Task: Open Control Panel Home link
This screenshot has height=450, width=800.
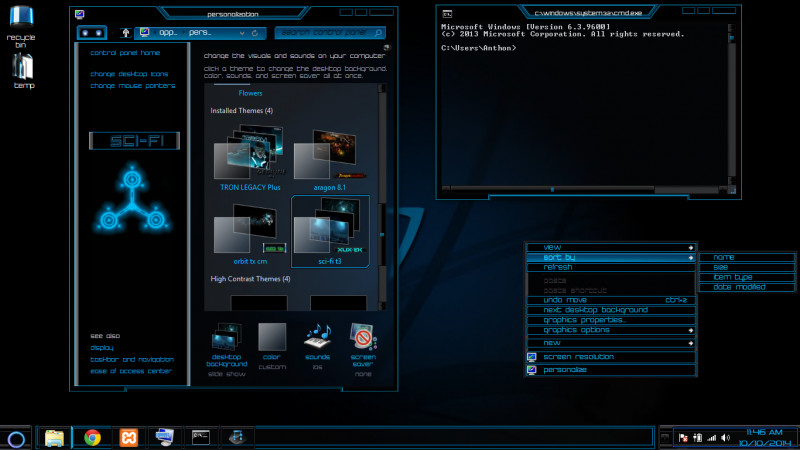Action: (125, 53)
